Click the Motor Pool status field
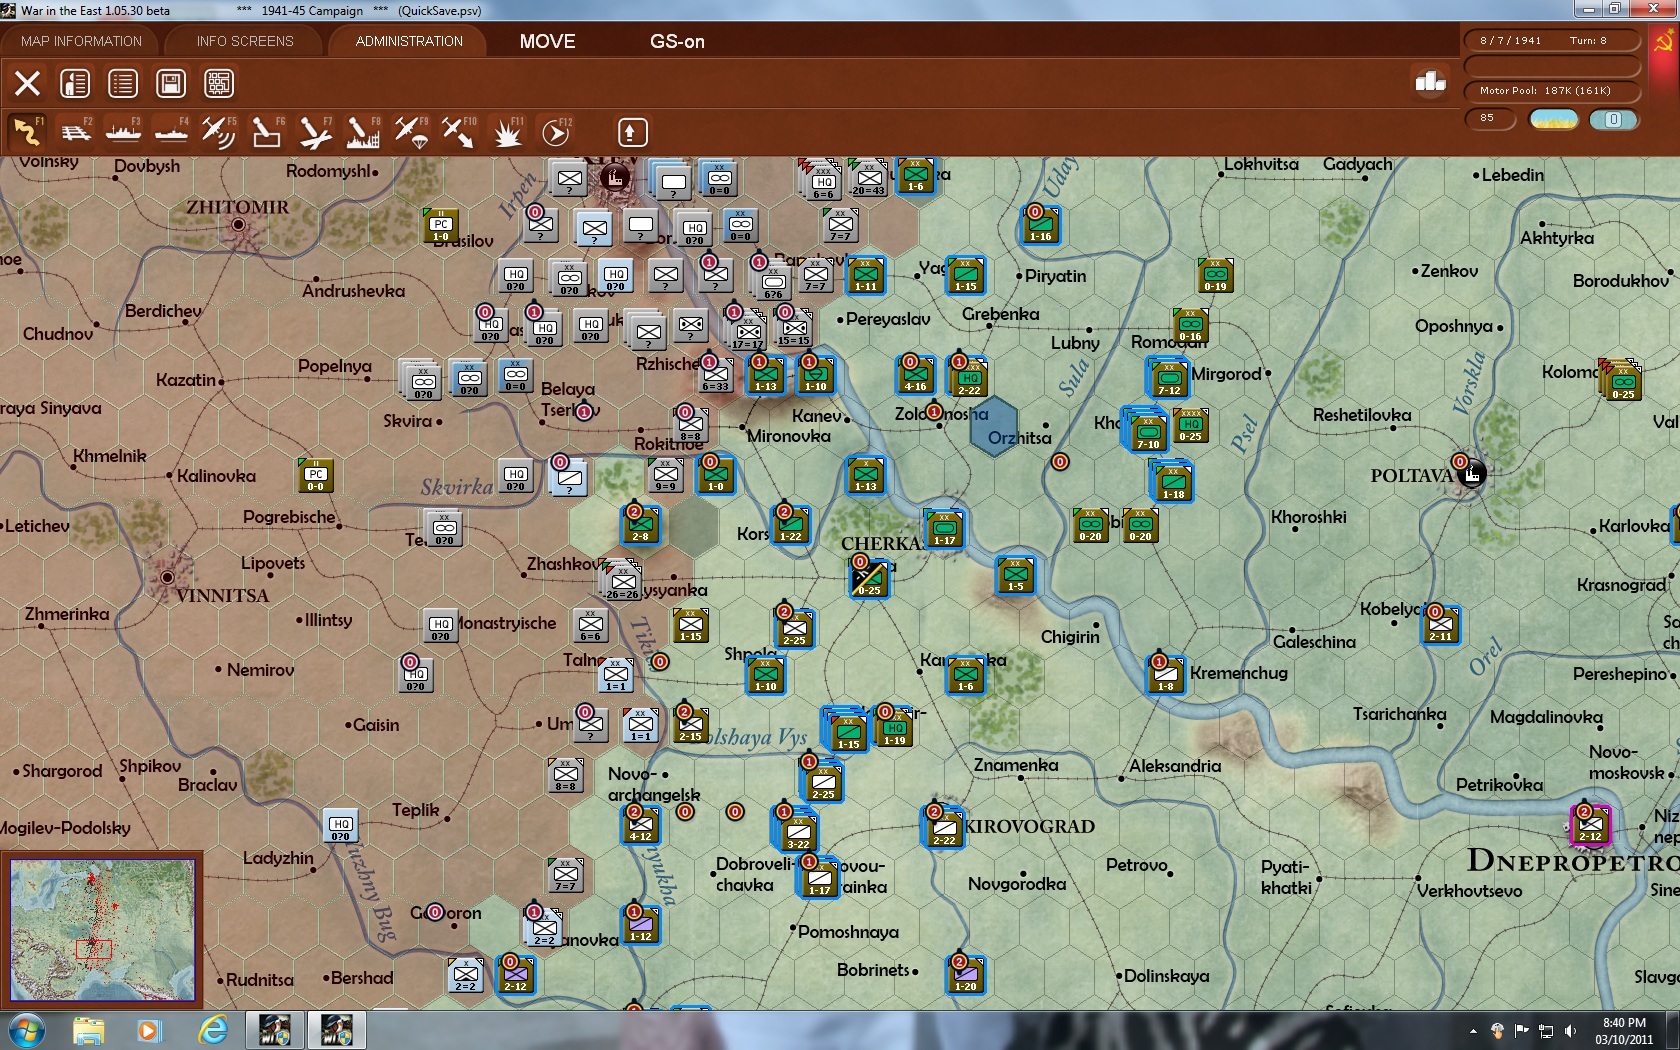This screenshot has width=1680, height=1050. point(1552,91)
